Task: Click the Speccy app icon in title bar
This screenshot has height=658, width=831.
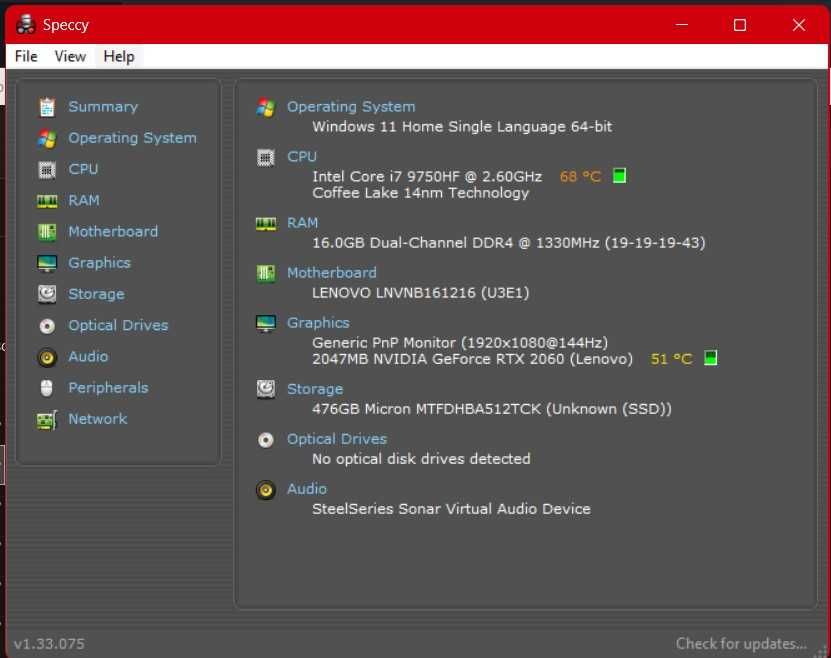Action: 25,24
